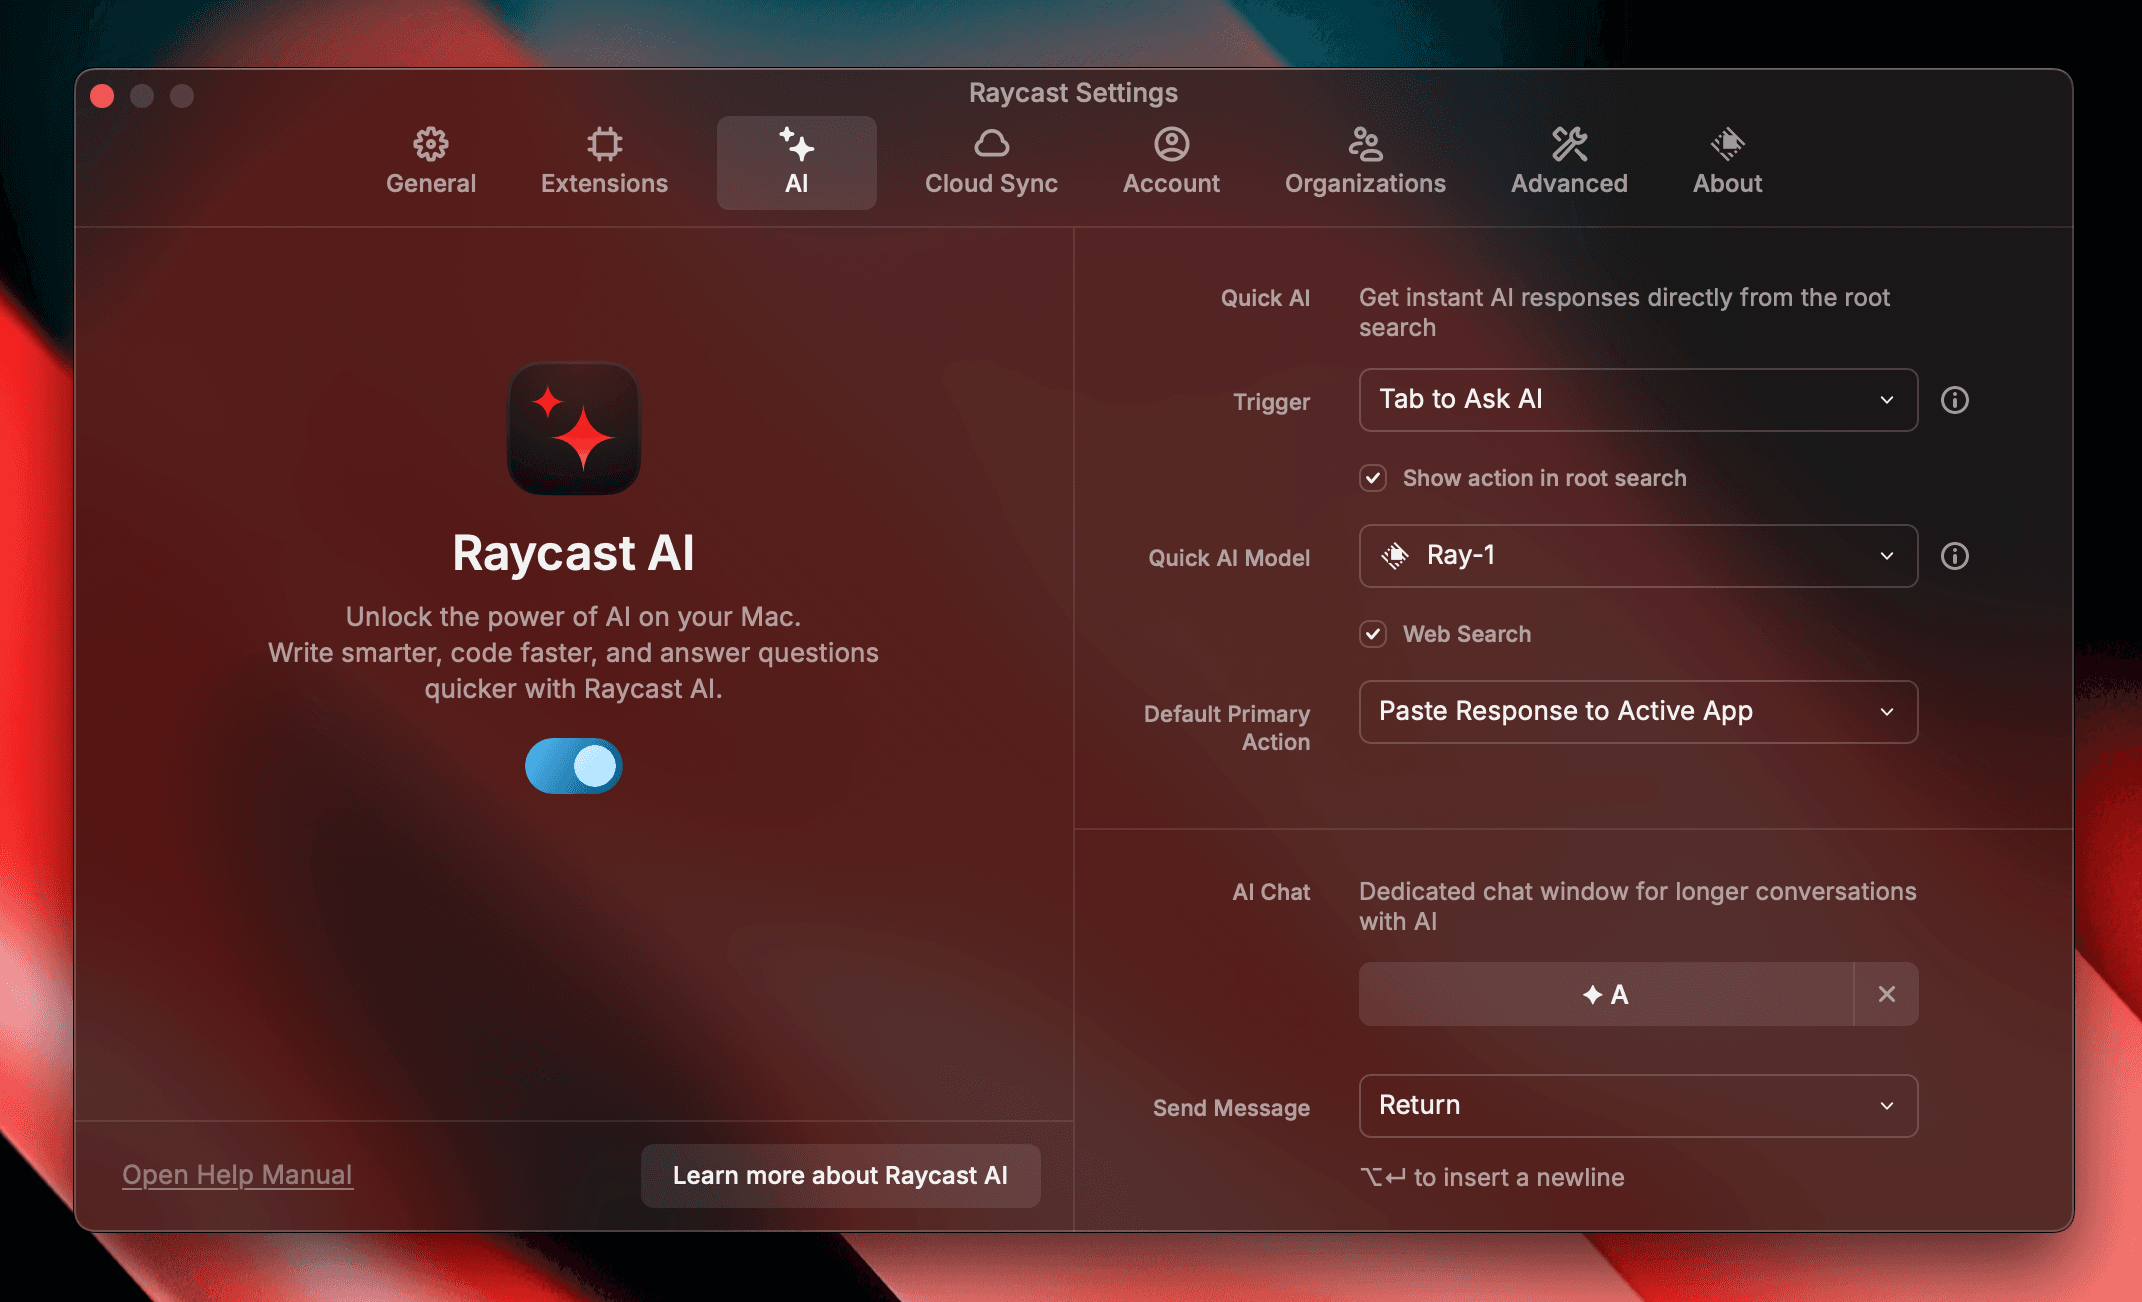Click the info icon next to Trigger dropdown
The width and height of the screenshot is (2142, 1302).
click(1955, 400)
